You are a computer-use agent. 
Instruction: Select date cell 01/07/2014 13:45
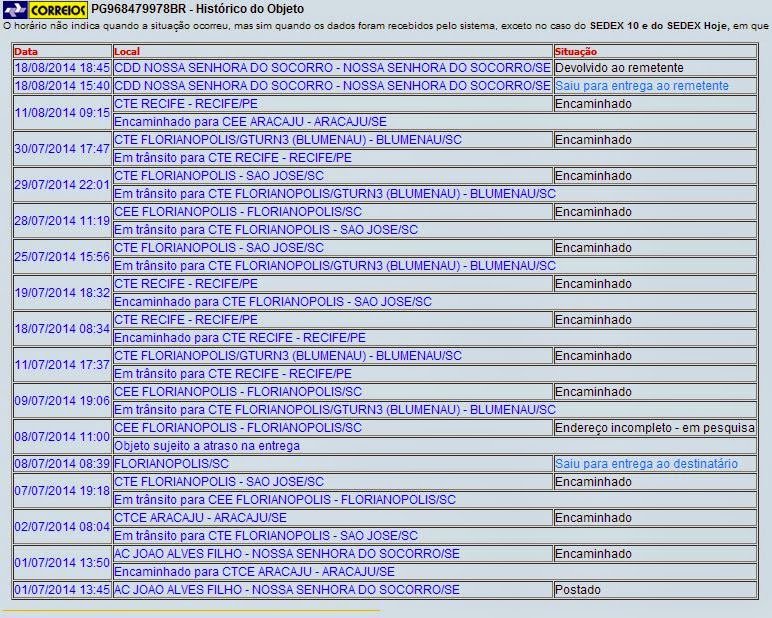point(62,589)
